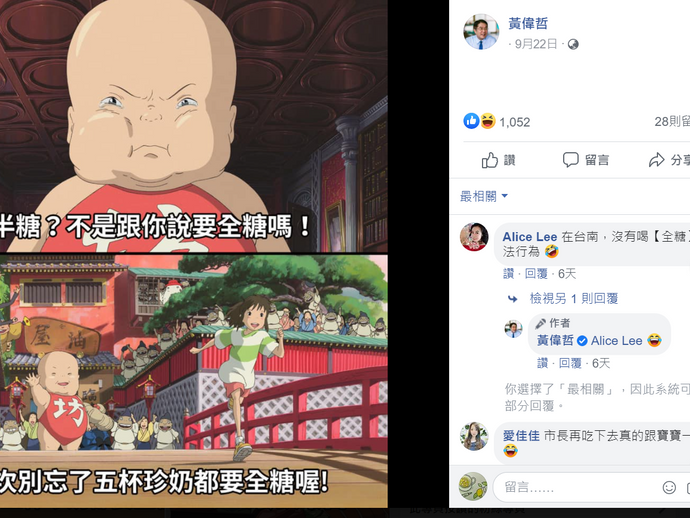Click the 黃偉哲 page name link
This screenshot has height=518, width=690.
(x=528, y=23)
